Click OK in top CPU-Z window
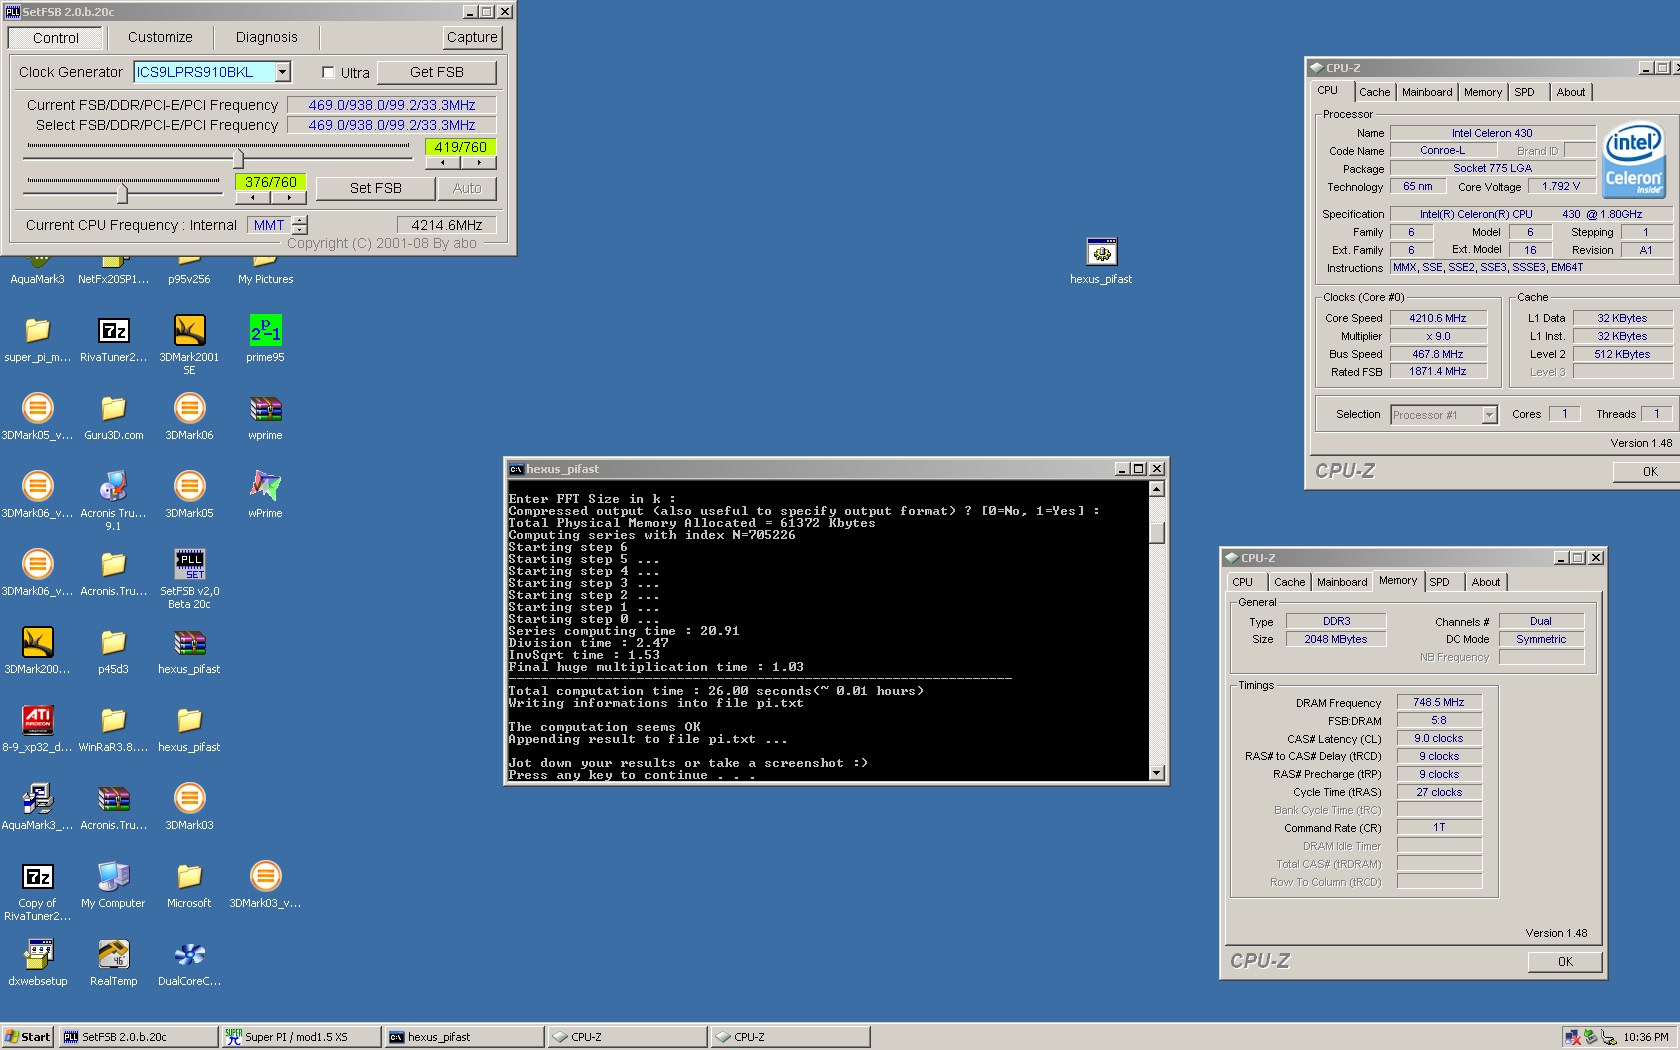The height and width of the screenshot is (1050, 1680). 1650,472
